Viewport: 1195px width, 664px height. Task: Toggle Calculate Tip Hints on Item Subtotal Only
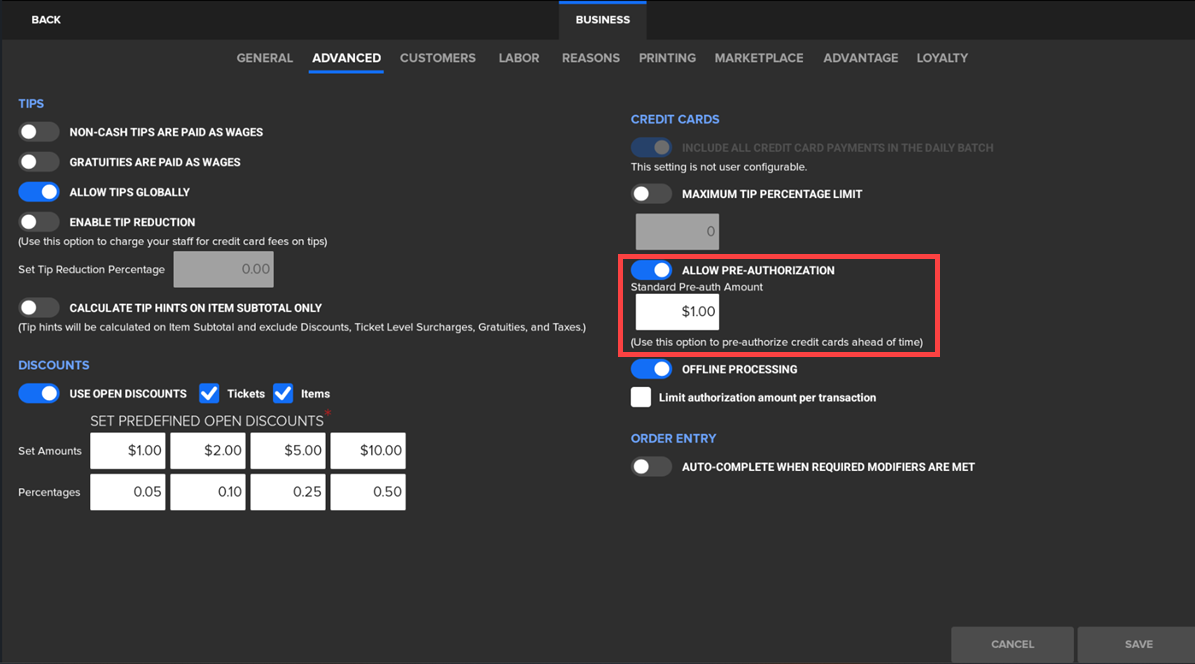pyautogui.click(x=39, y=308)
